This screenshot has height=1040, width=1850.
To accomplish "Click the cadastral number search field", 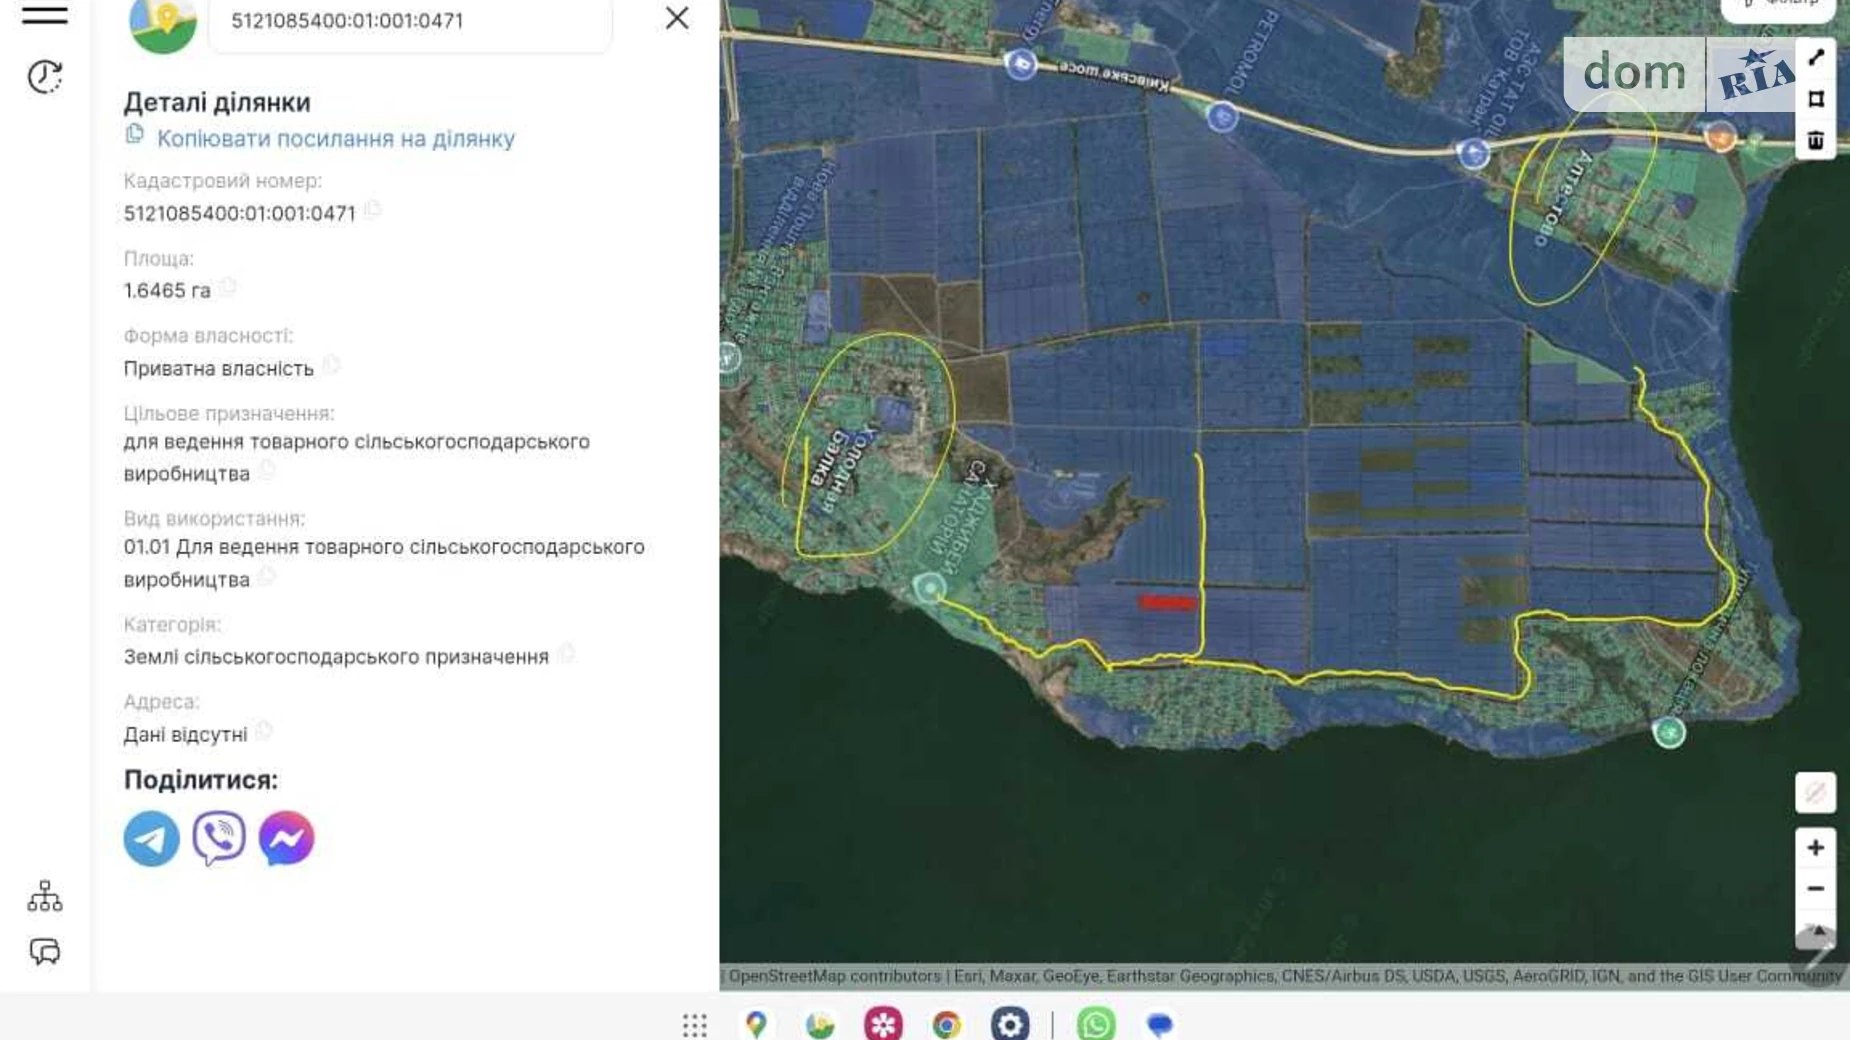I will point(410,21).
